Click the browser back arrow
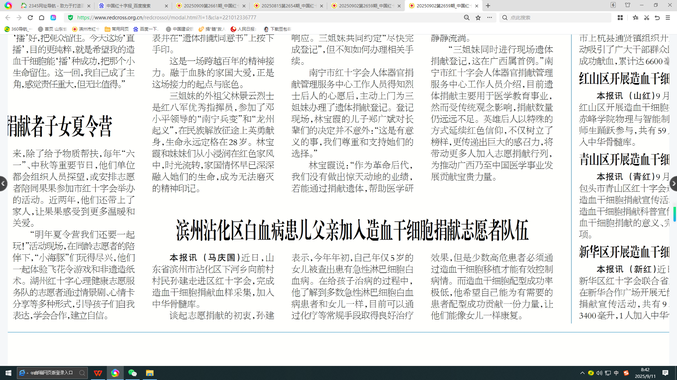 [8, 18]
